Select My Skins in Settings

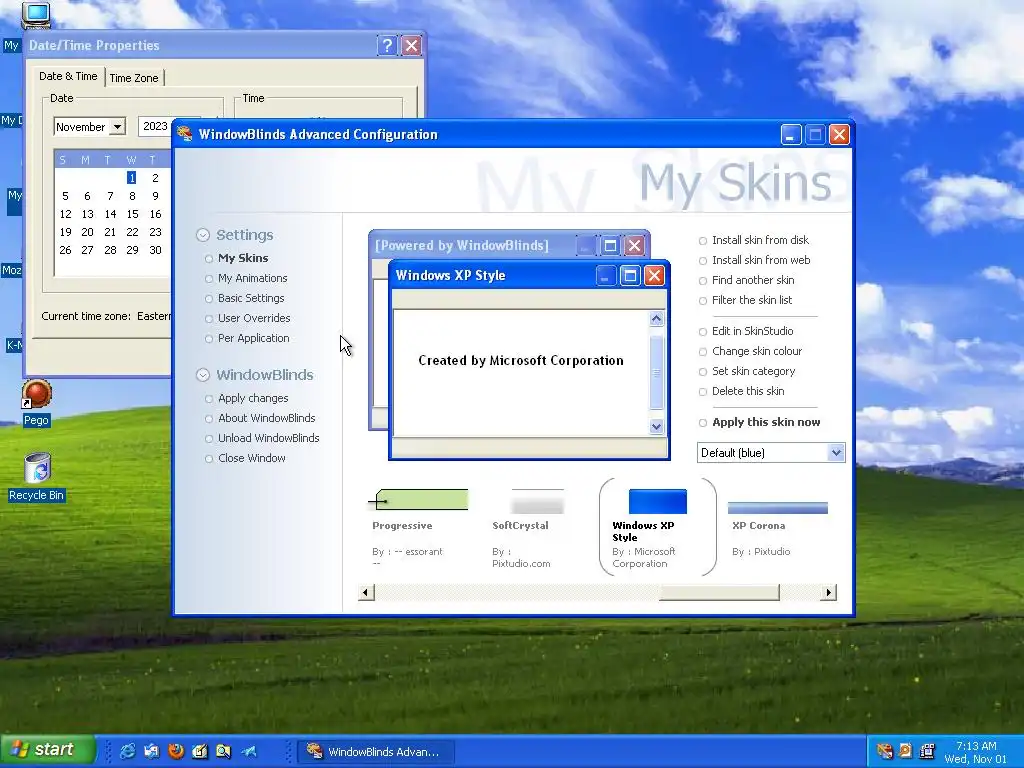coord(243,258)
